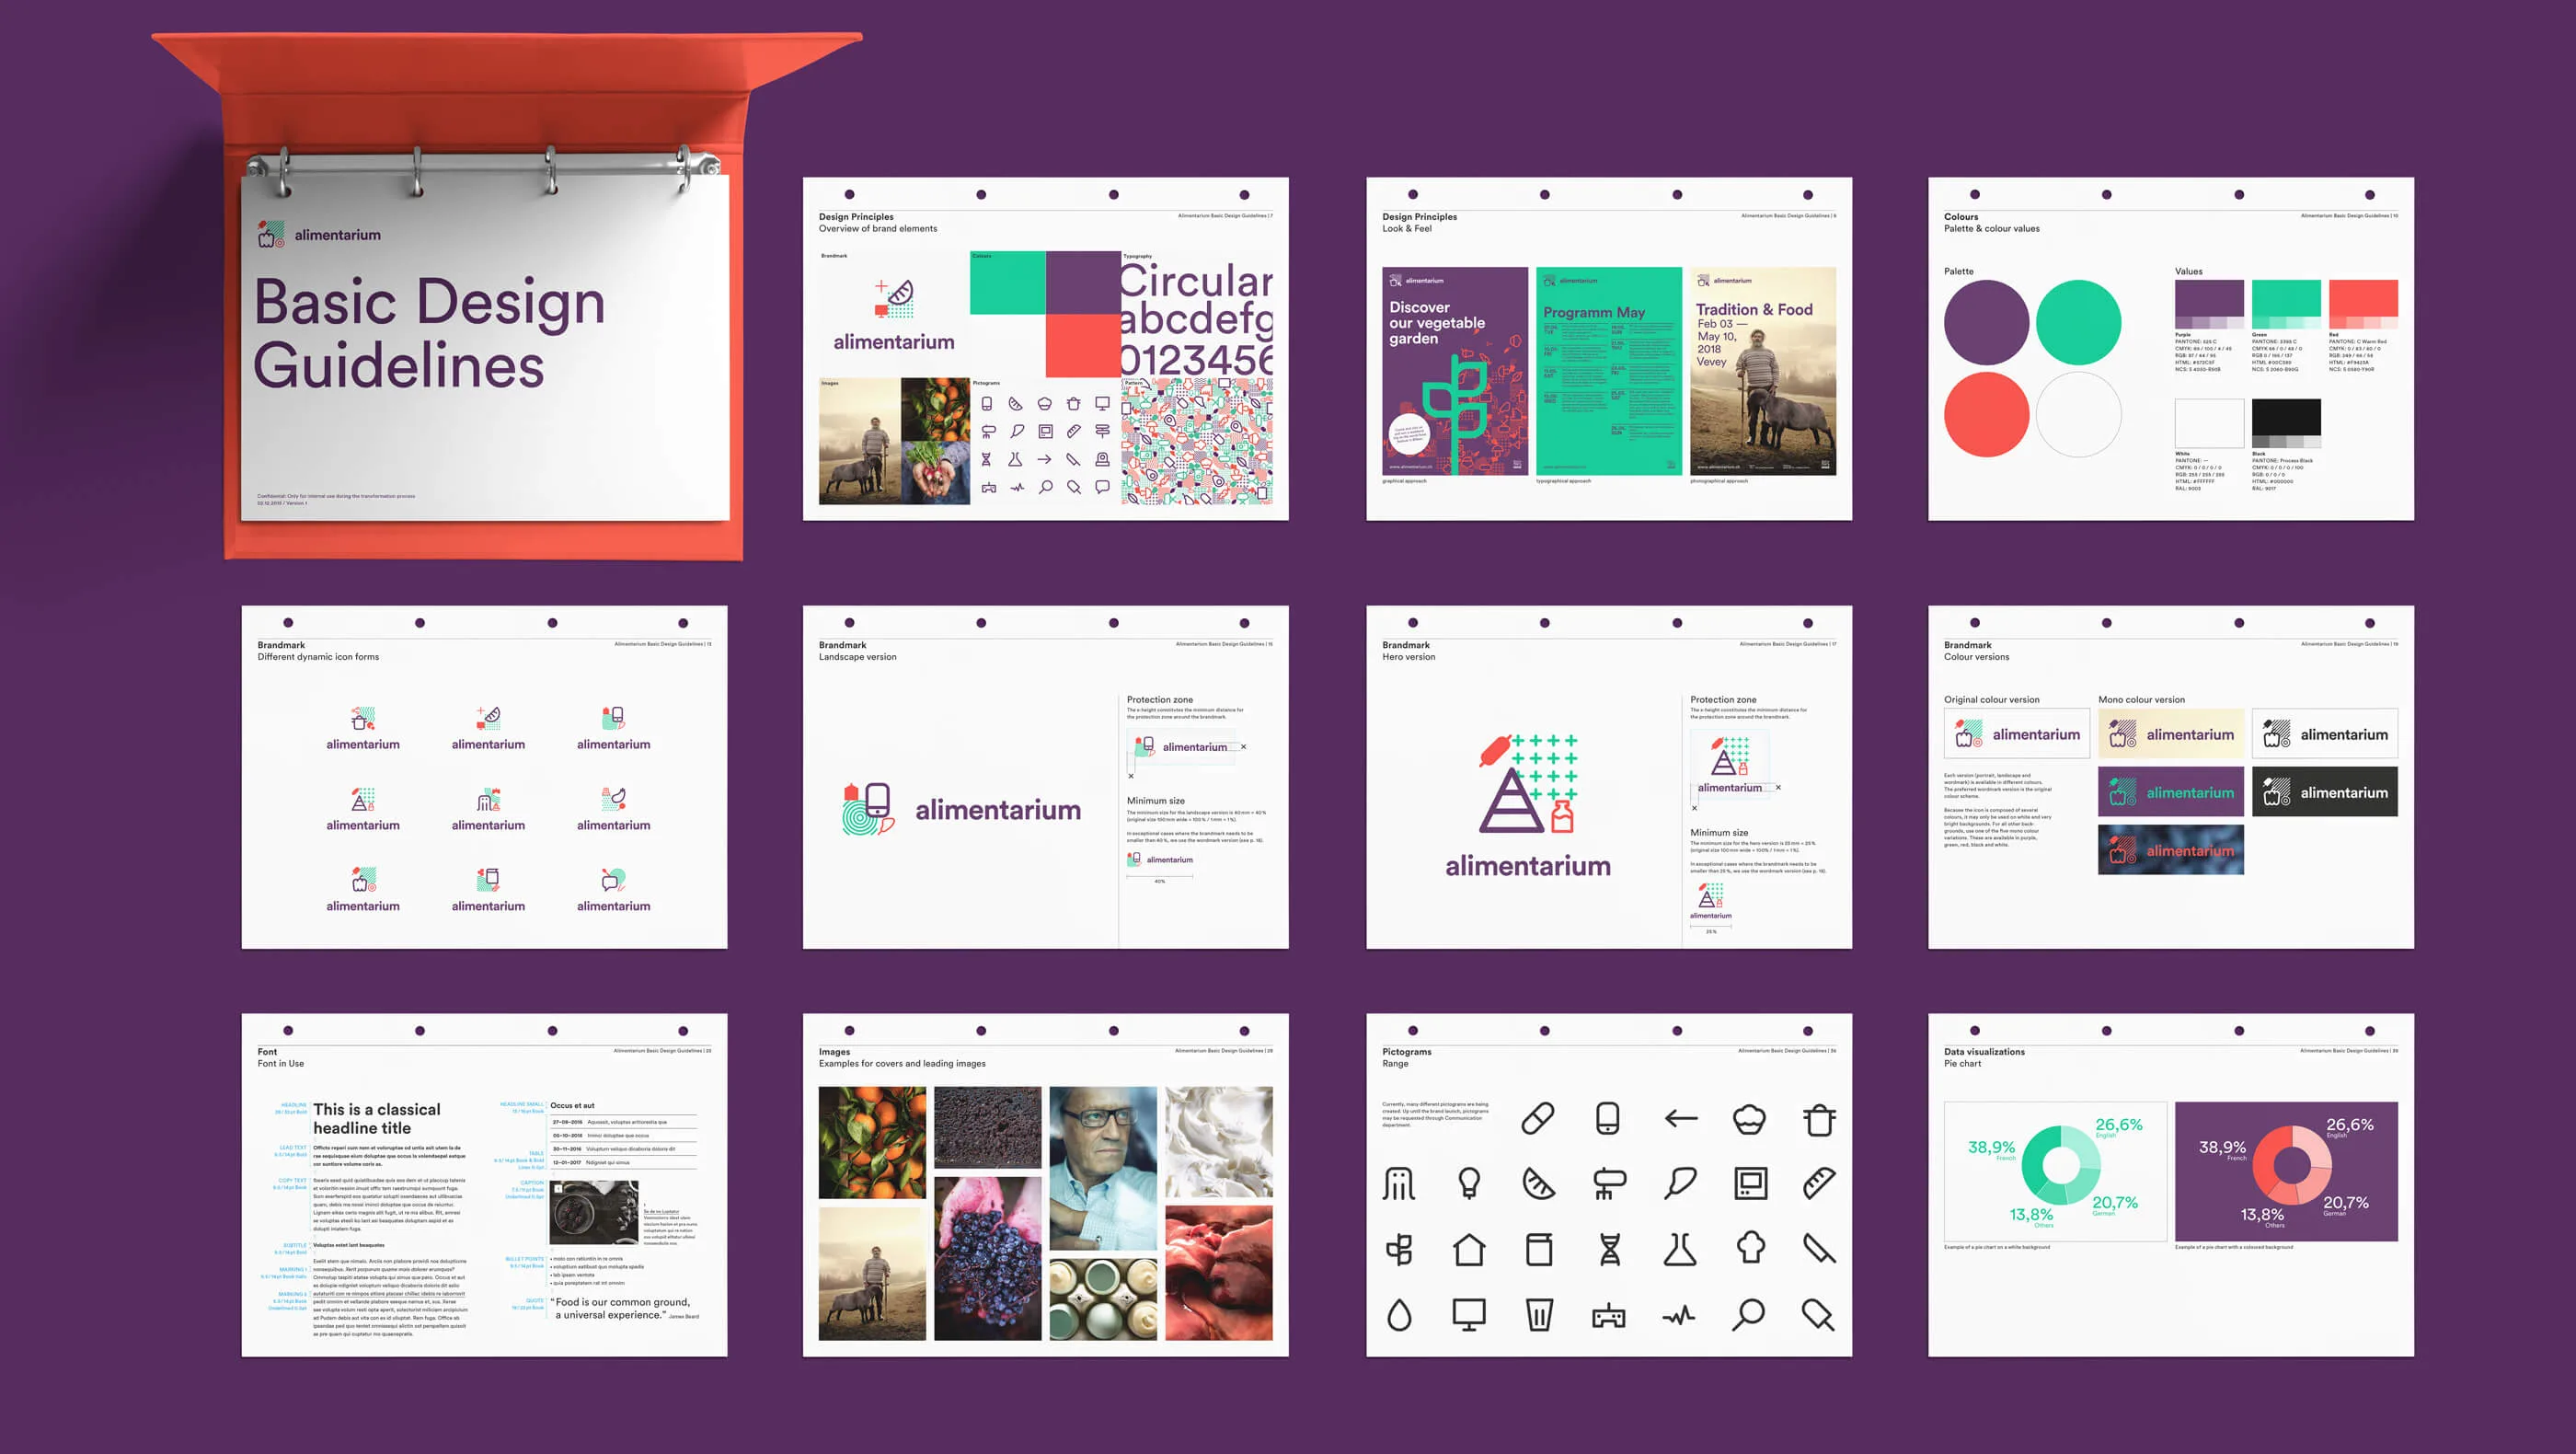This screenshot has height=1454, width=2576.
Task: Click the pill capsule pictogram on Pictograms page
Action: (1537, 1118)
